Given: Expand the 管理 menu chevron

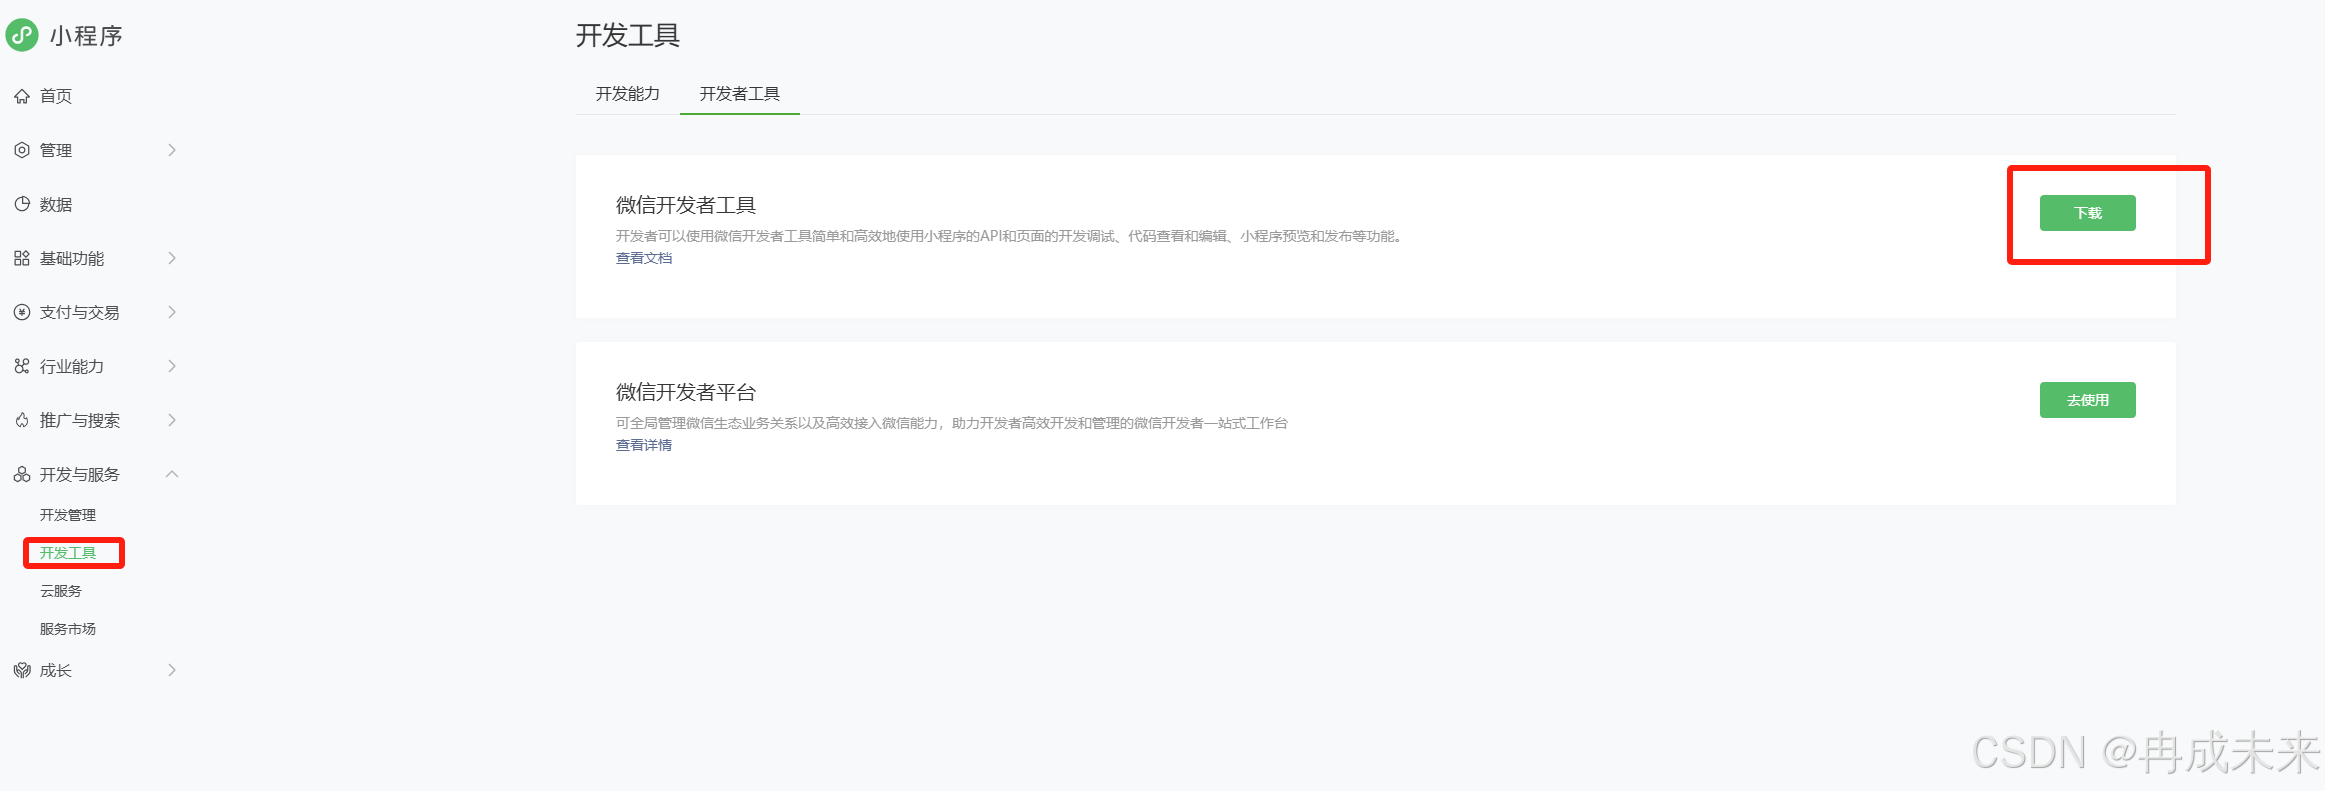Looking at the screenshot, I should [172, 150].
